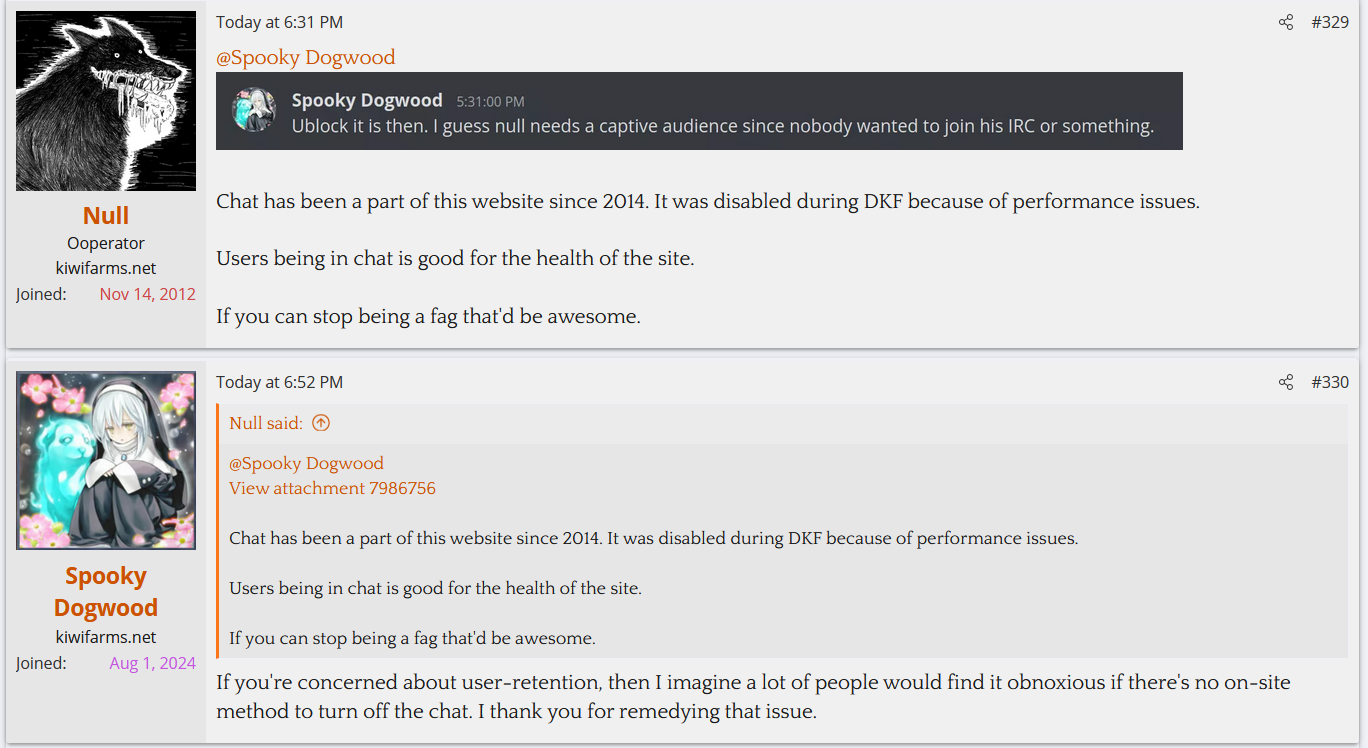Screen dimensions: 1368x748
Task: Click the "Null said:" quote header
Action: point(266,423)
